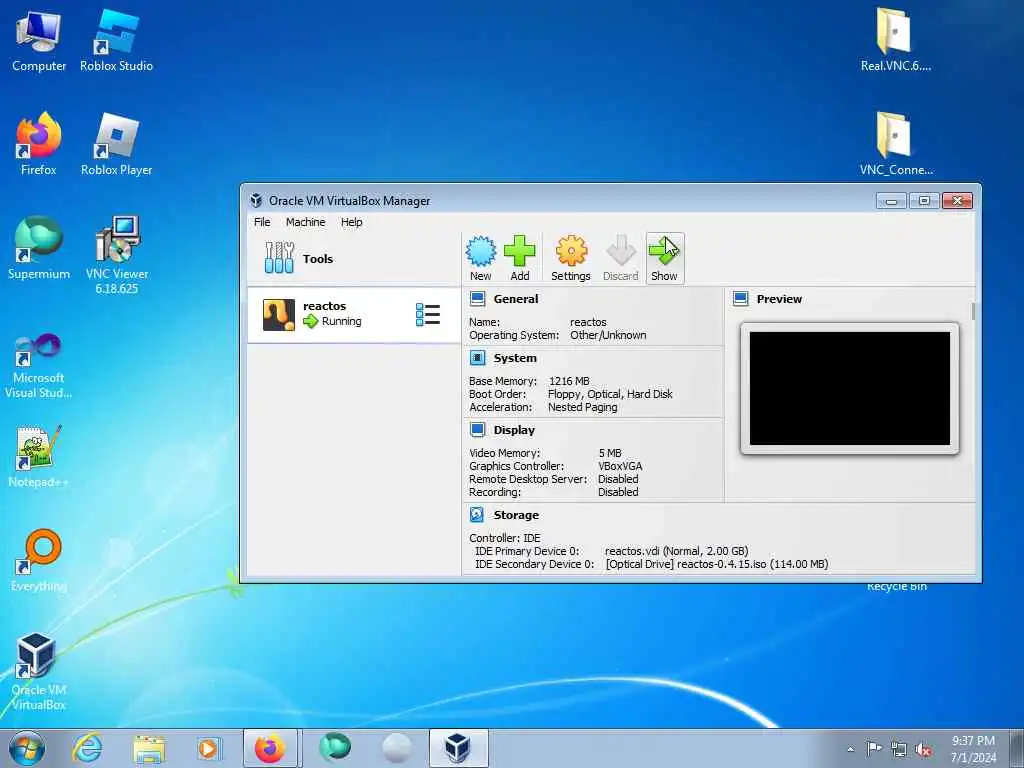1024x768 pixels.
Task: Open Windows Explorer from the taskbar
Action: click(149, 748)
